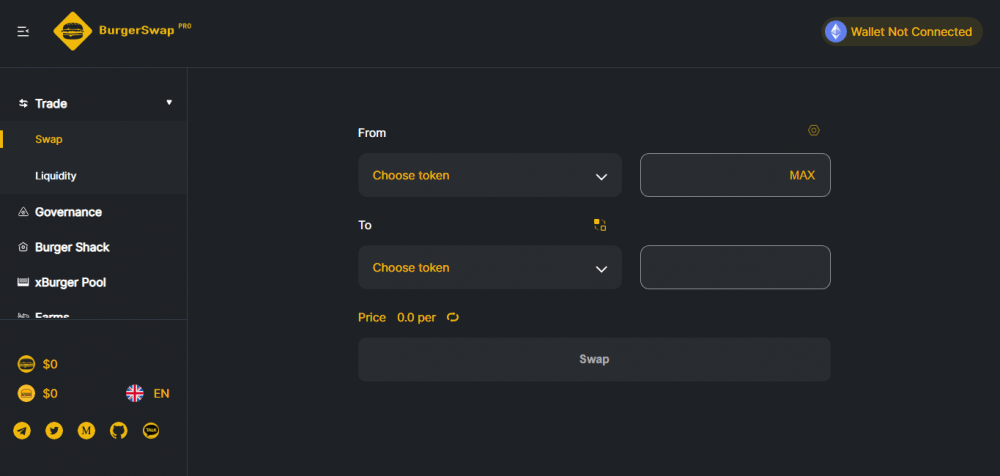Expand To Choose token dropdown
Screen dimensions: 1000x476
tap(490, 267)
